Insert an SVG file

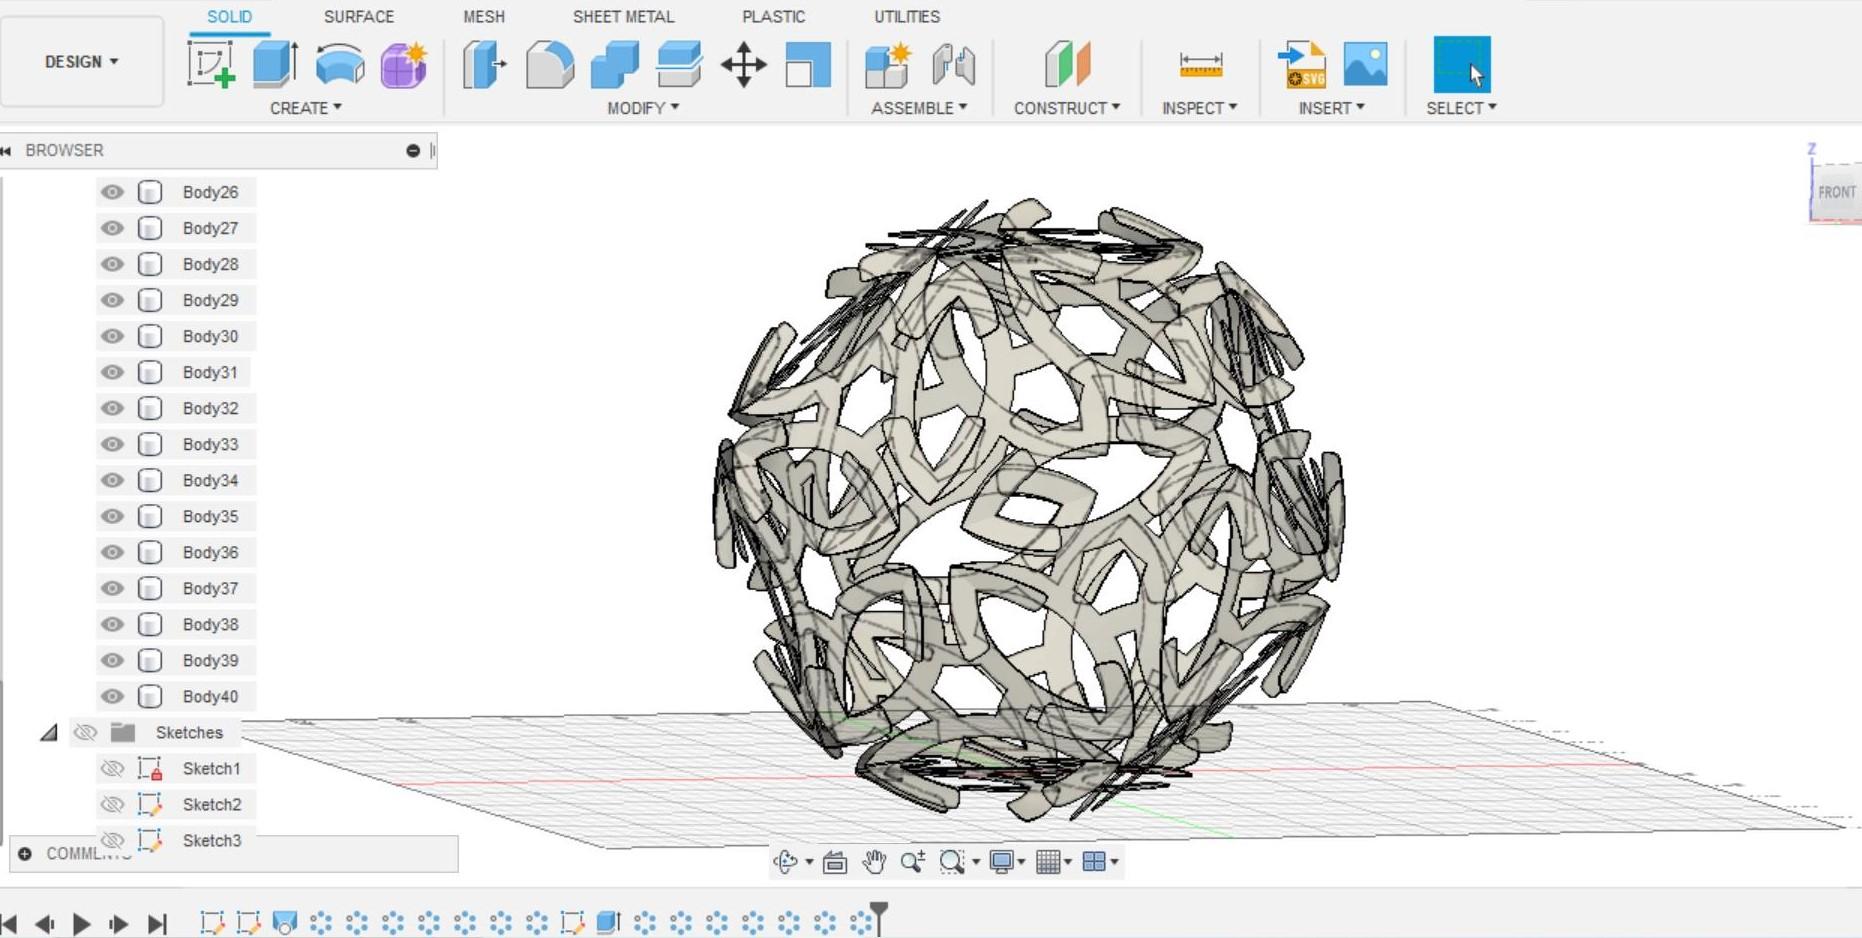pyautogui.click(x=1304, y=66)
